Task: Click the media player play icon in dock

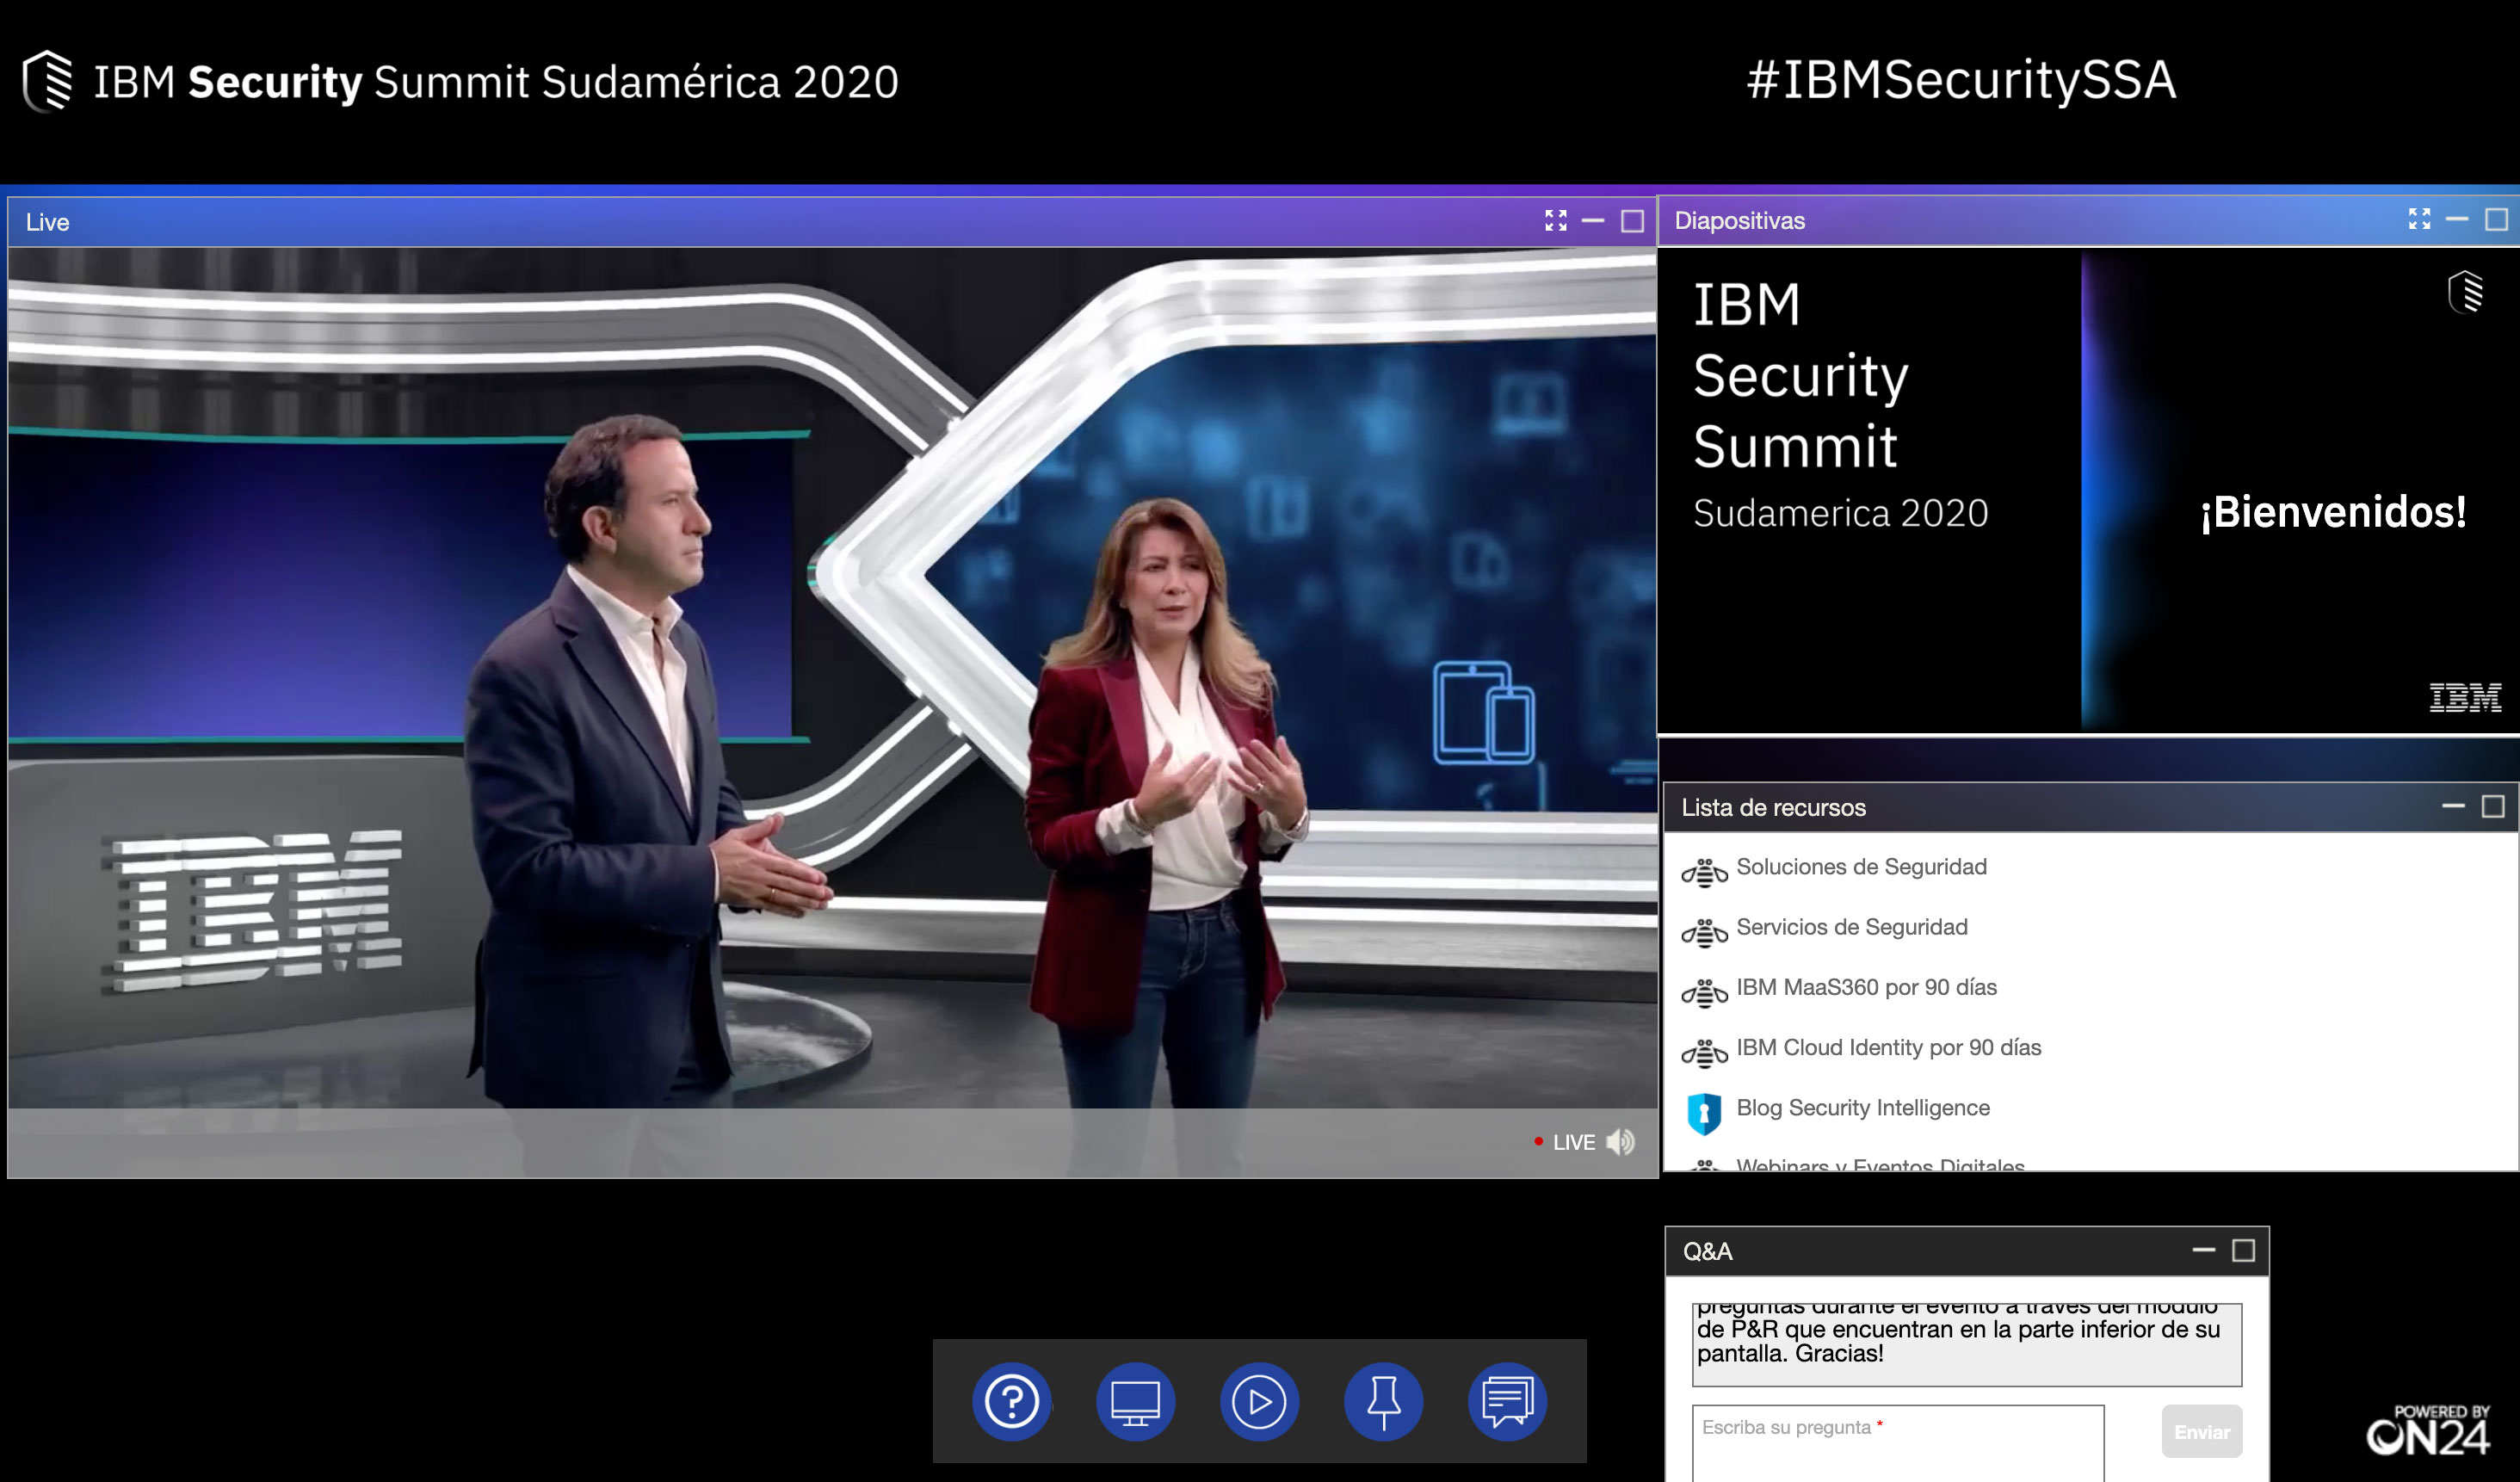Action: 1259,1401
